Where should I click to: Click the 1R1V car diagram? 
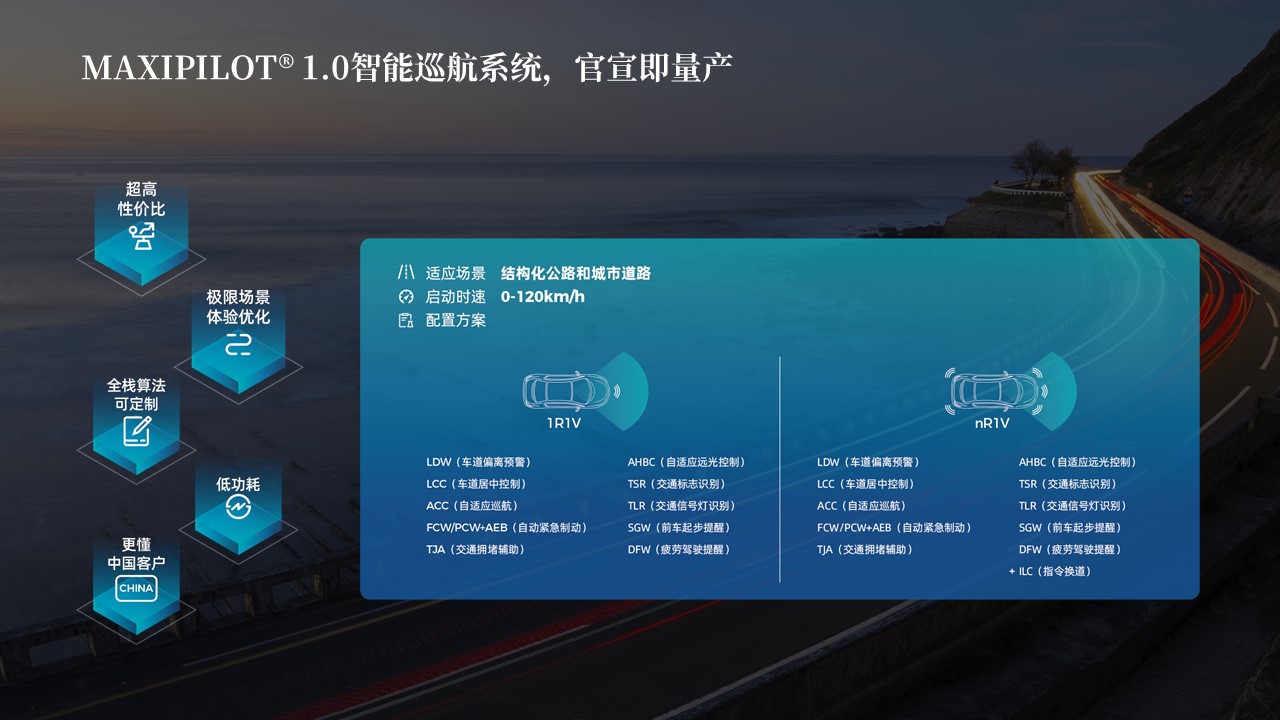[x=585, y=391]
